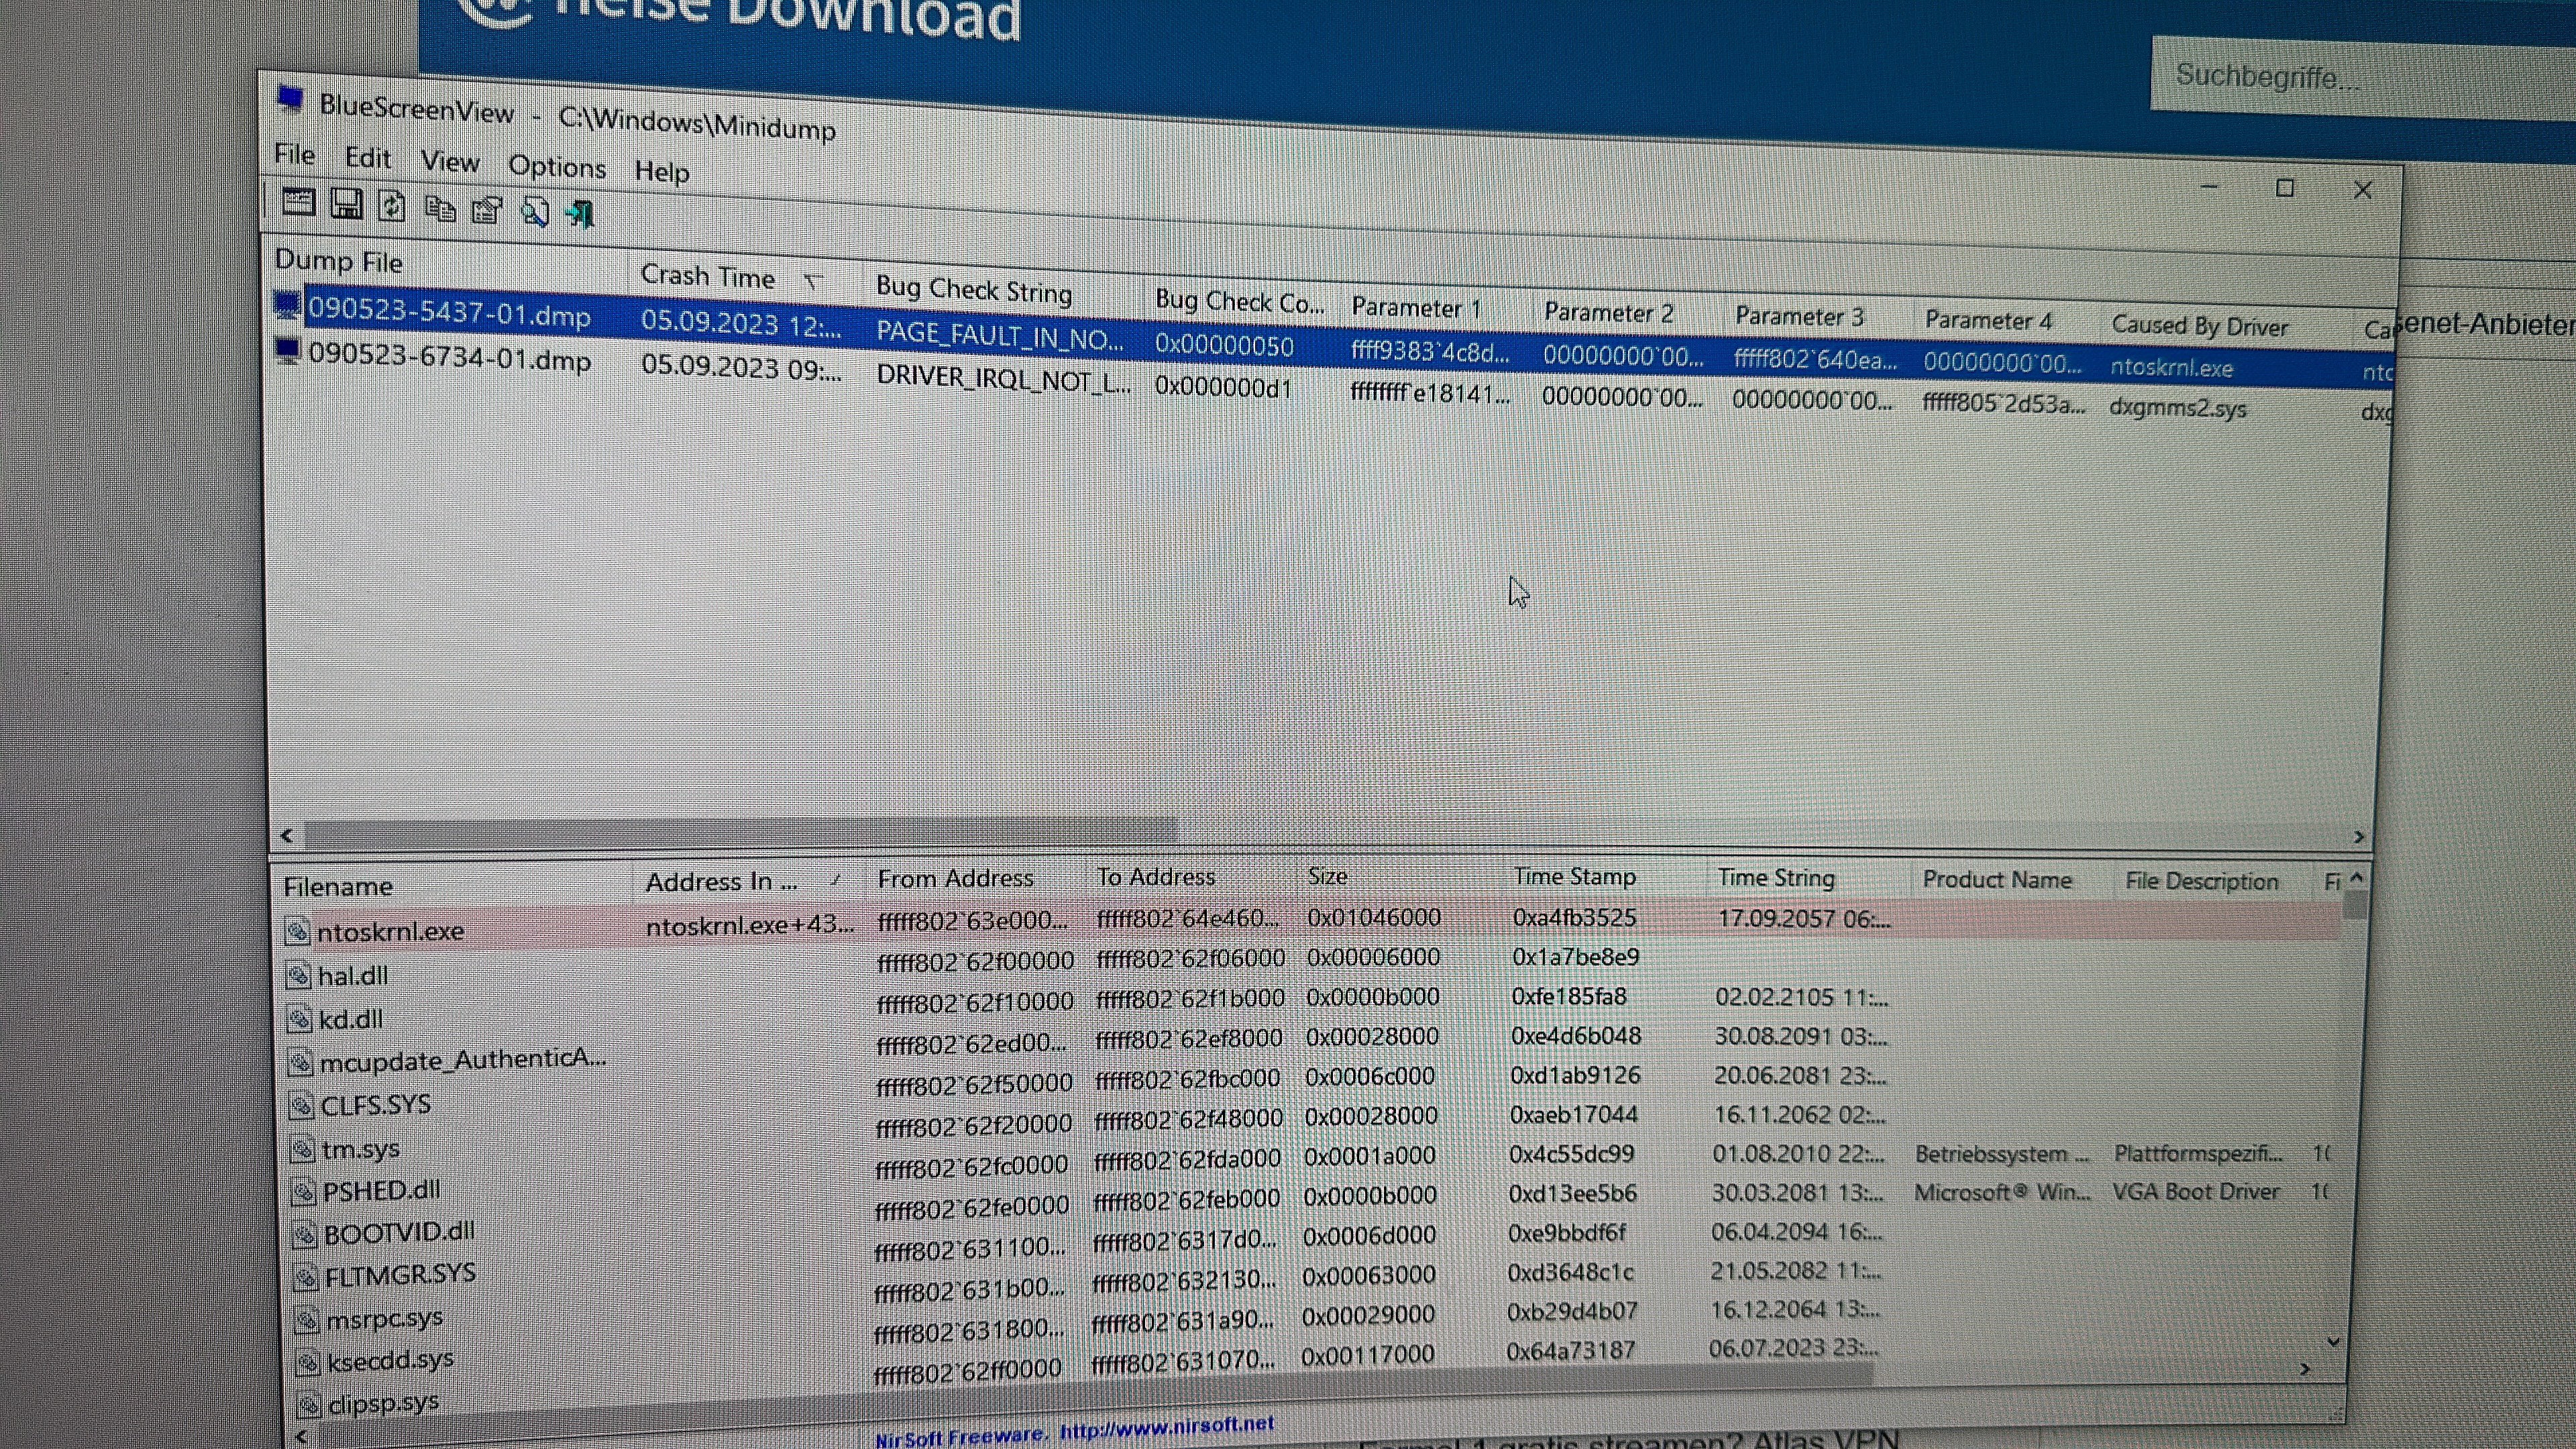Viewport: 2576px width, 1449px height.
Task: Click the Exit door toolbar icon
Action: click(x=580, y=214)
